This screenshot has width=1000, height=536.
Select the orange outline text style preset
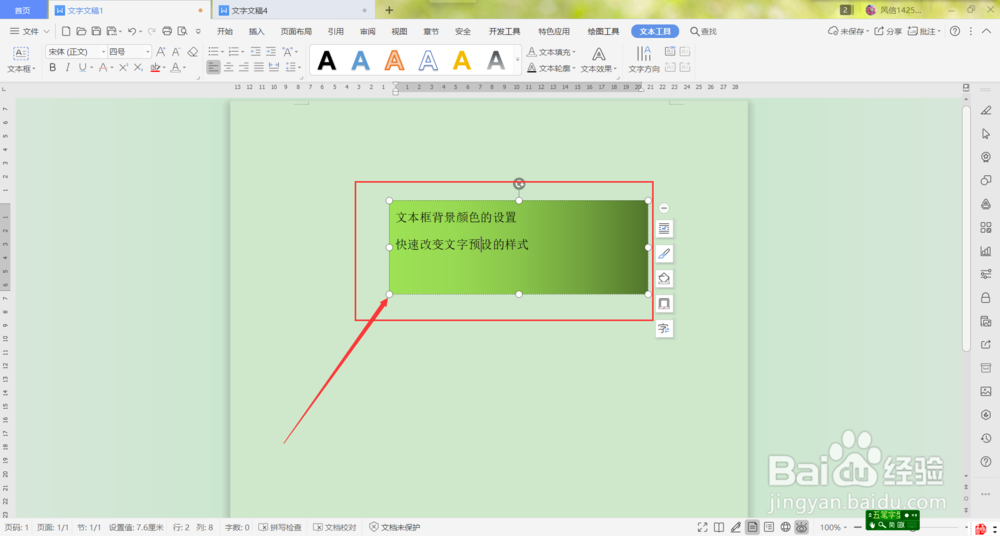[x=395, y=60]
